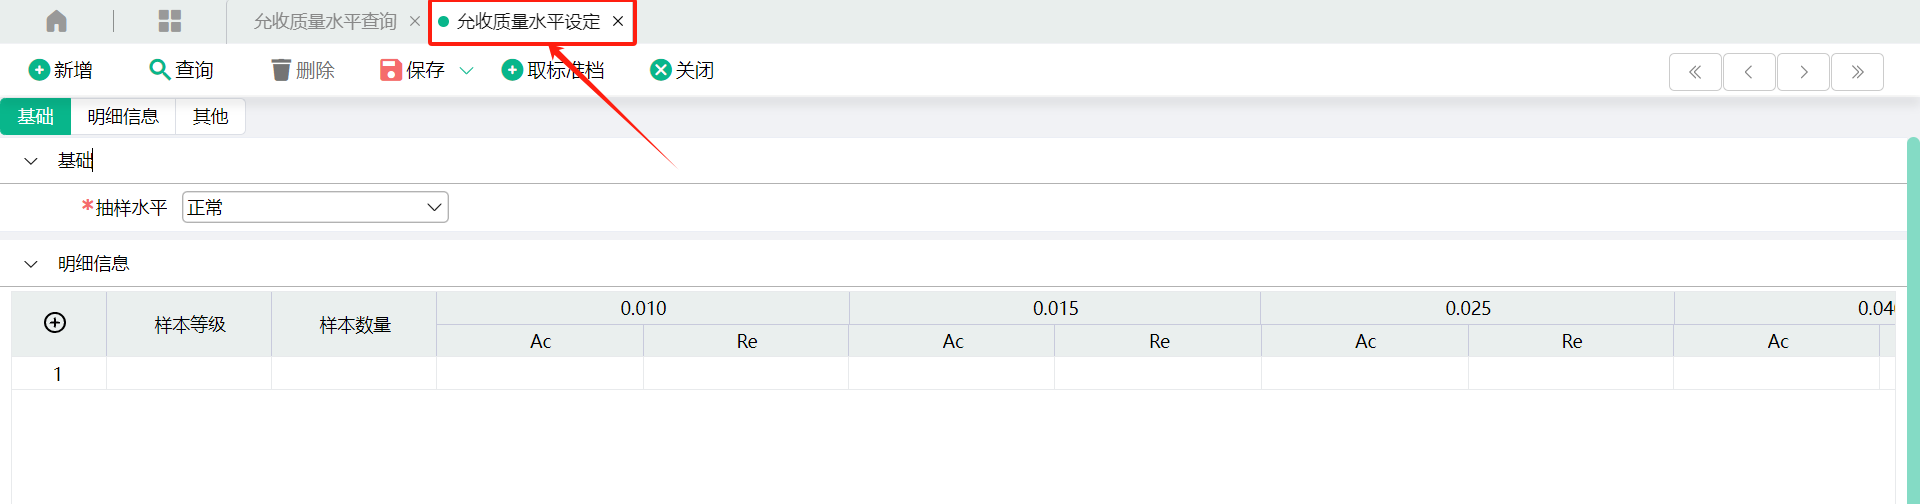Collapse the 明细信息 section chevron

[x=31, y=264]
